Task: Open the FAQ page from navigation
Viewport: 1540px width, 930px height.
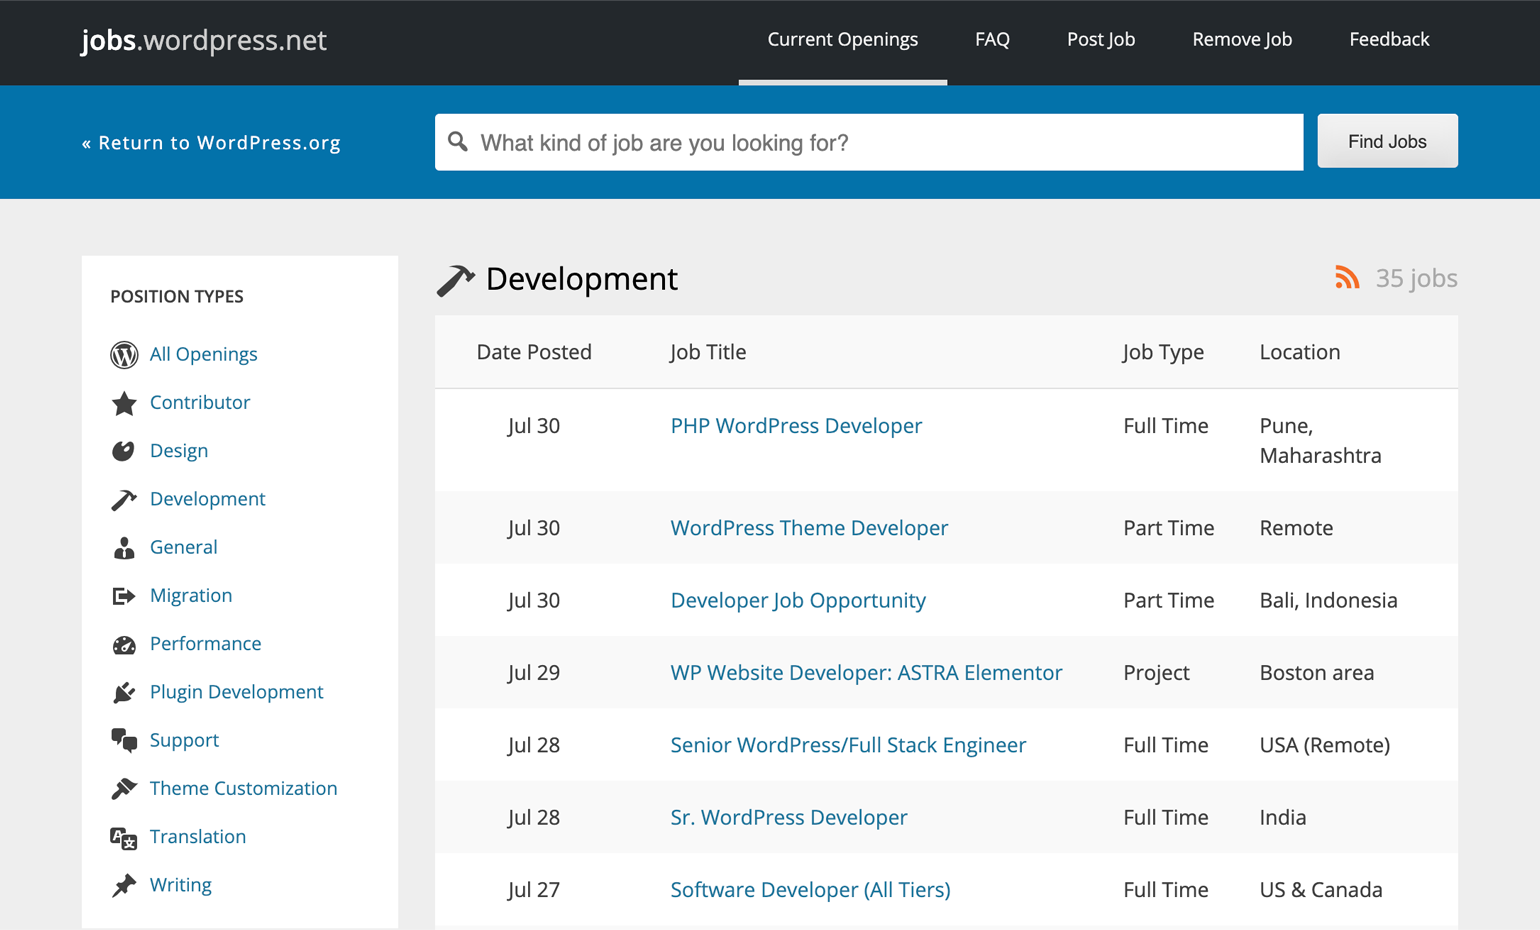Action: pyautogui.click(x=992, y=40)
